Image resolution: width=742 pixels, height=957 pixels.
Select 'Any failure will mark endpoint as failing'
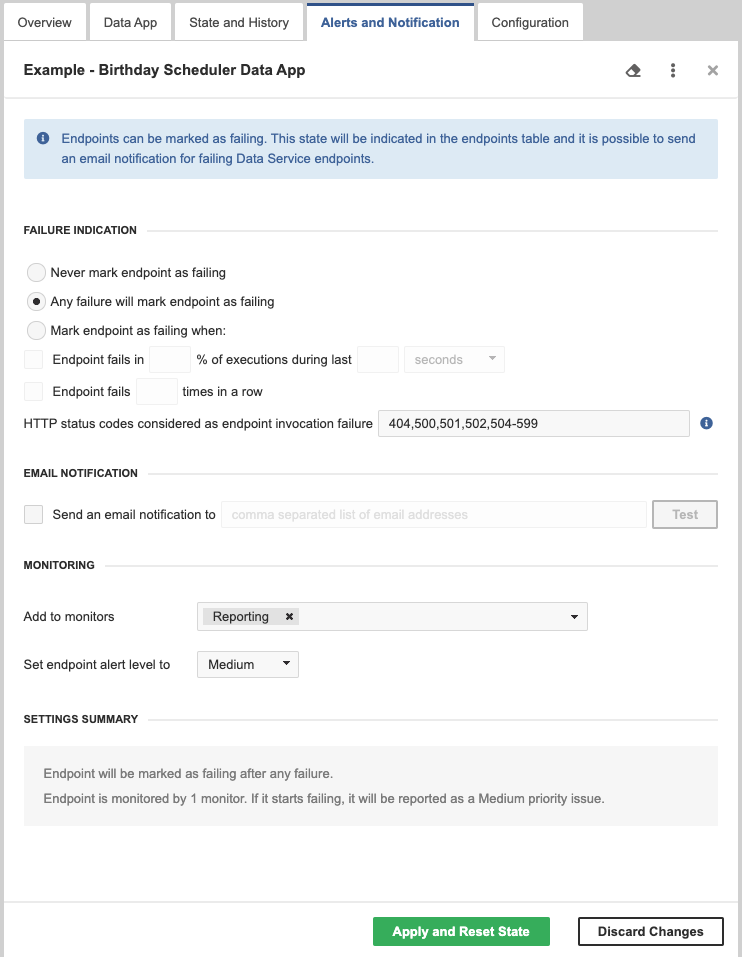pyautogui.click(x=36, y=301)
